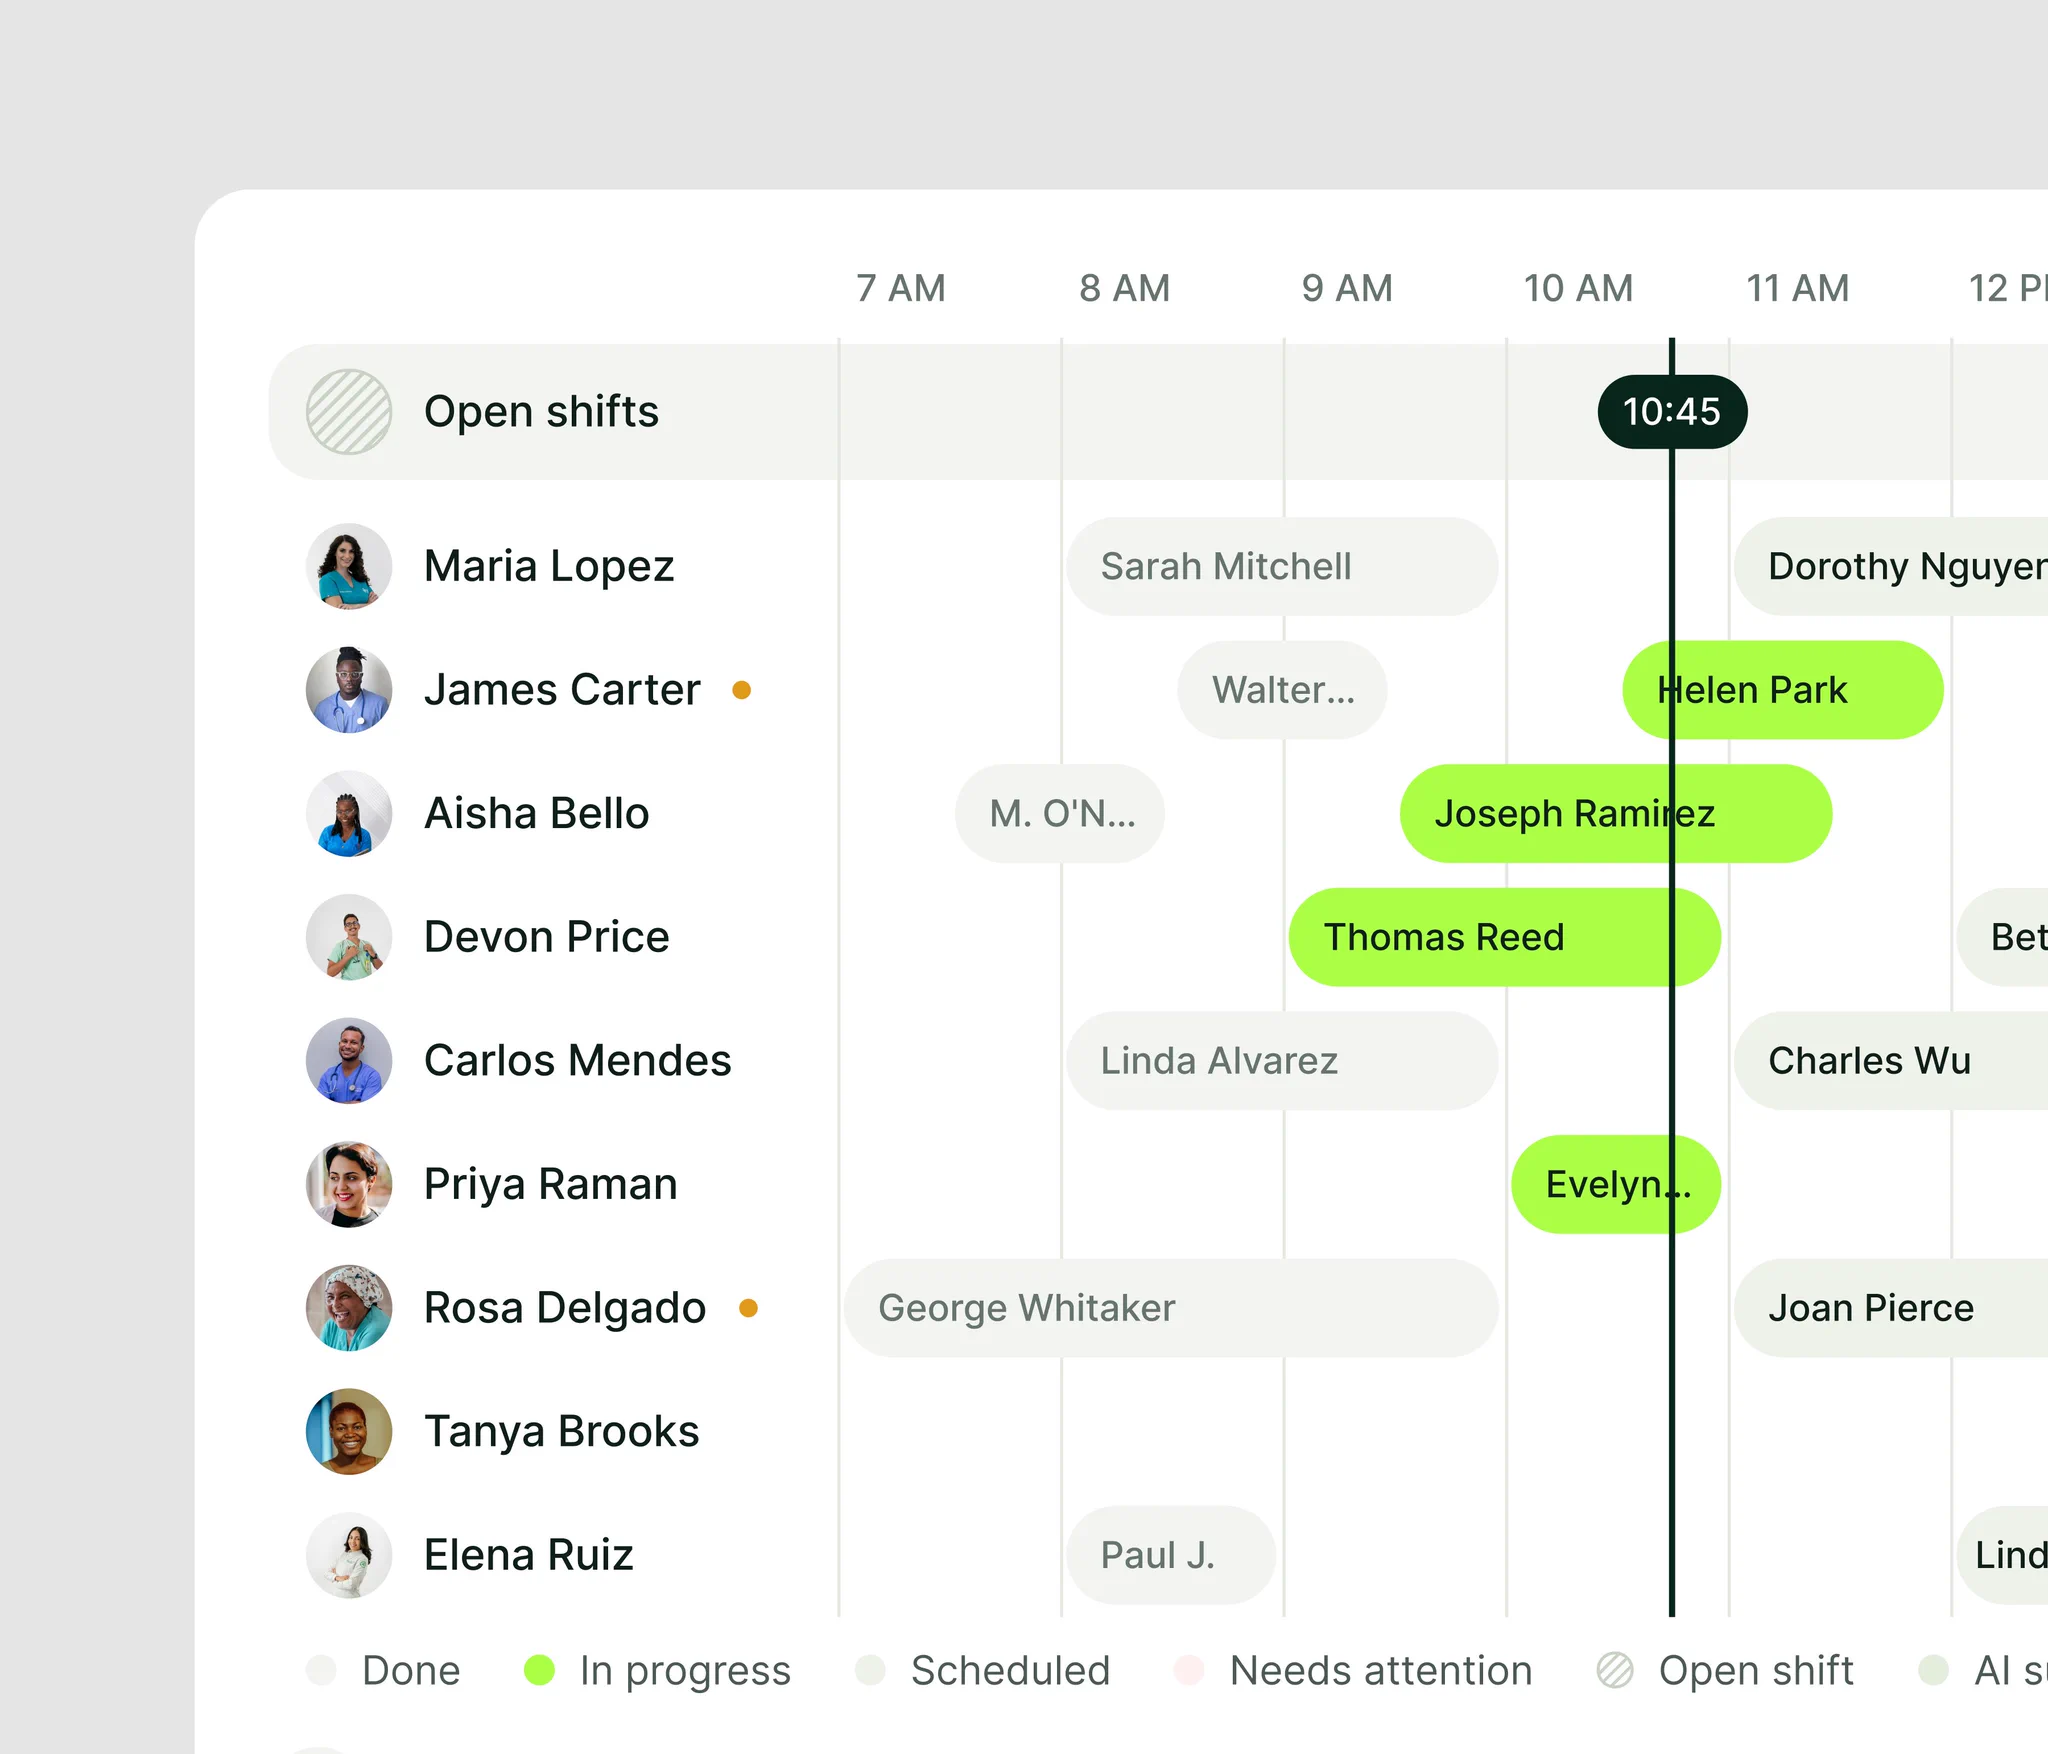The height and width of the screenshot is (1754, 2048).
Task: Click the Needs attention legend label
Action: coord(1381,1671)
